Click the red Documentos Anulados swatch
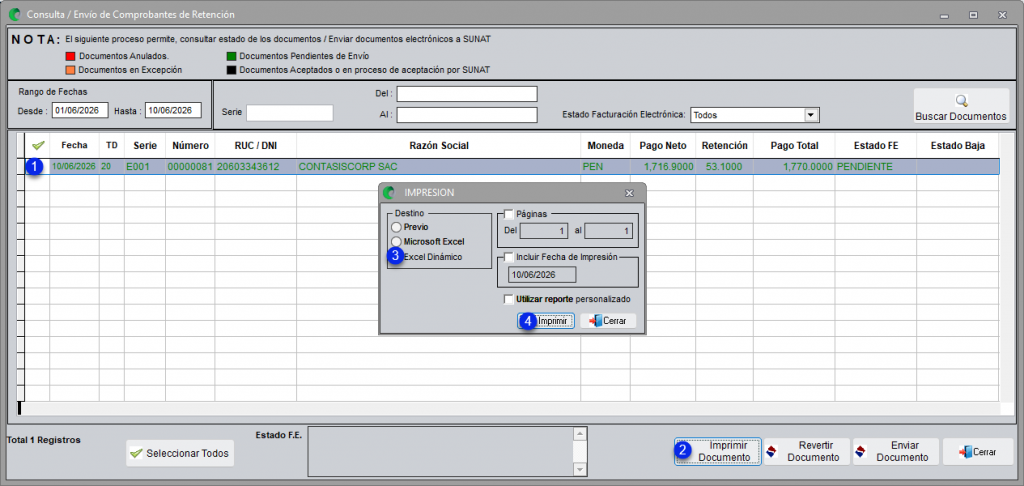Viewport: 1024px width, 486px height. pos(71,56)
